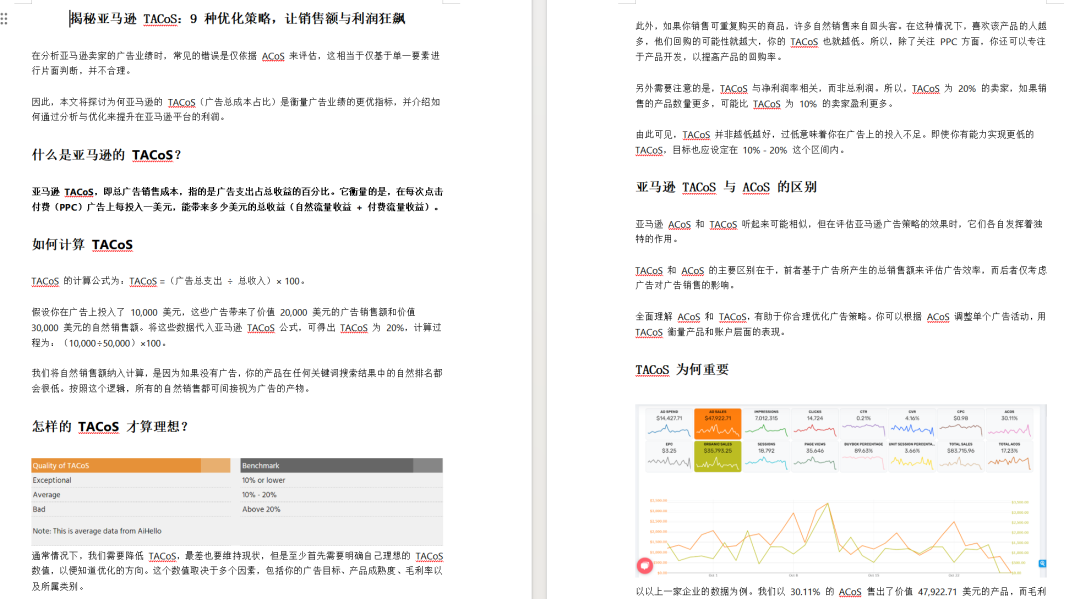1080x599 pixels.
Task: Click the dotted drag handle beside the title
Action: [x=4, y=19]
